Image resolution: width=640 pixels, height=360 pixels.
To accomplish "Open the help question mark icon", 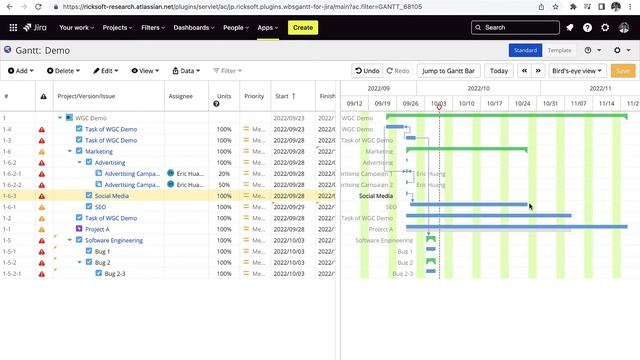I will coord(587,27).
